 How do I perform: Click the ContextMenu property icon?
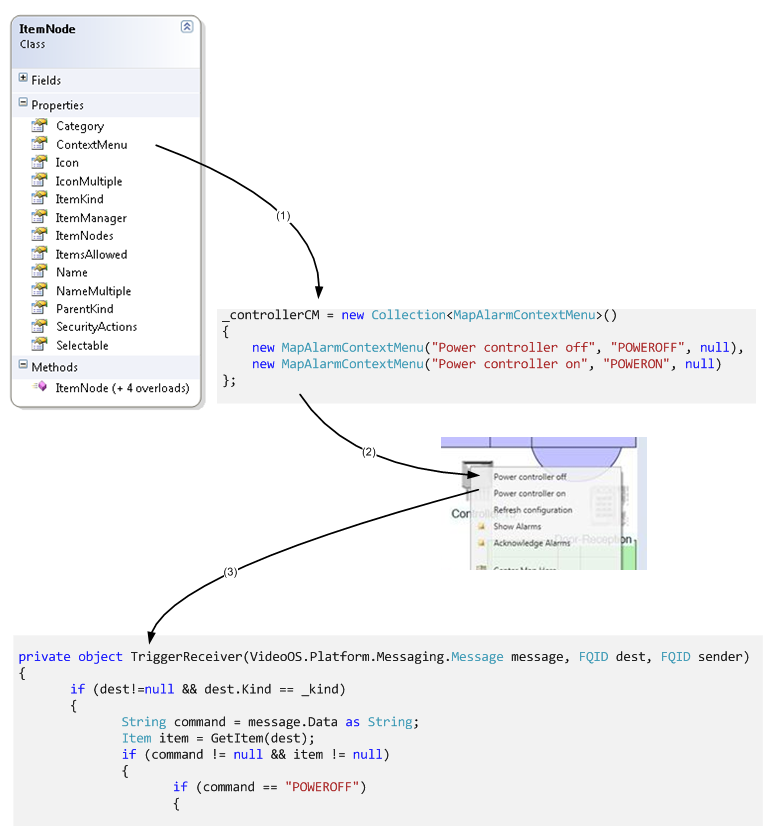[39, 144]
